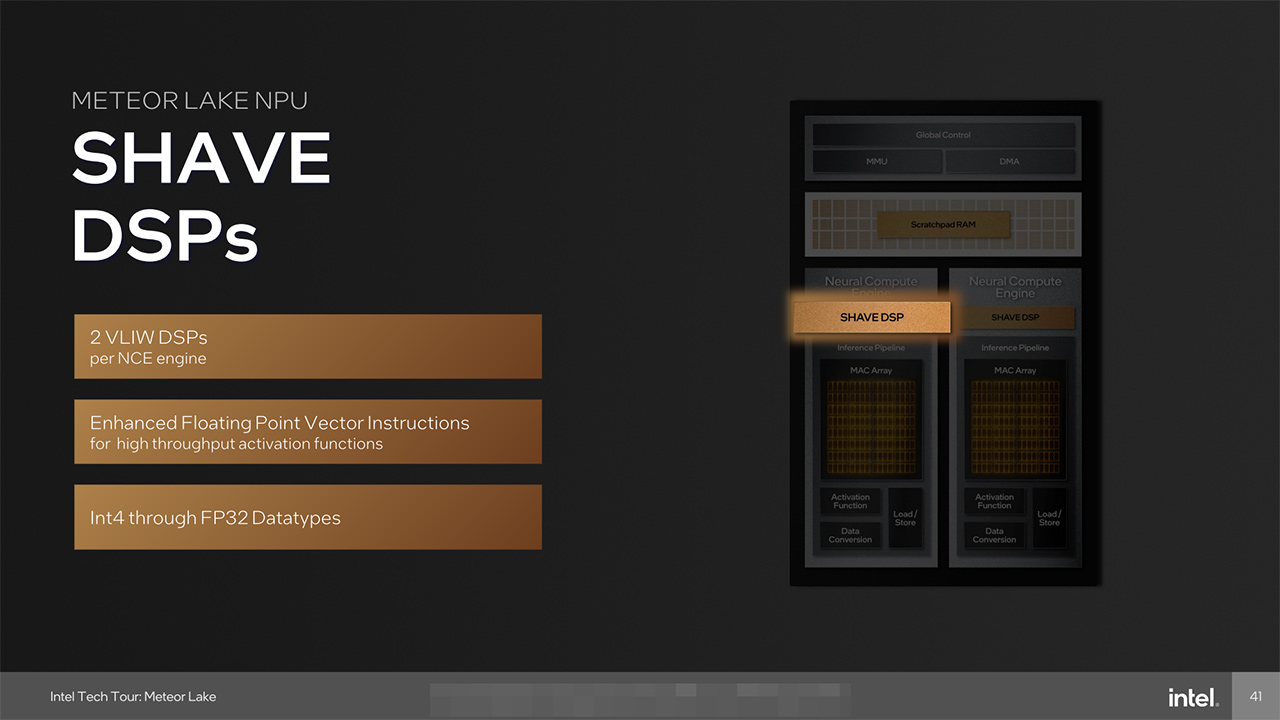Select the right Data Conversion block

995,536
